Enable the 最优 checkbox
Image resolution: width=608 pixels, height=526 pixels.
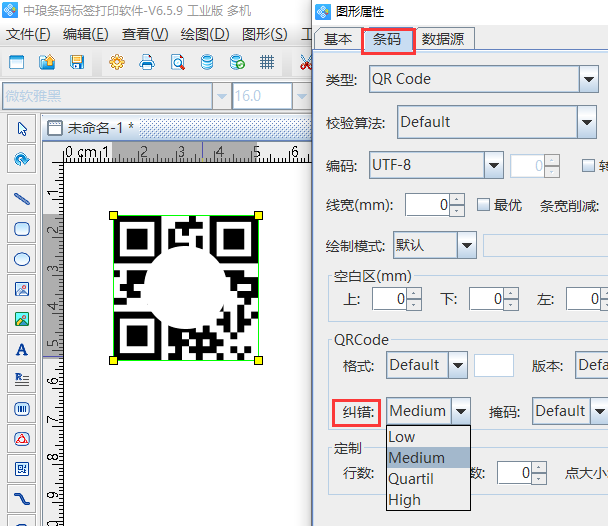(x=483, y=204)
